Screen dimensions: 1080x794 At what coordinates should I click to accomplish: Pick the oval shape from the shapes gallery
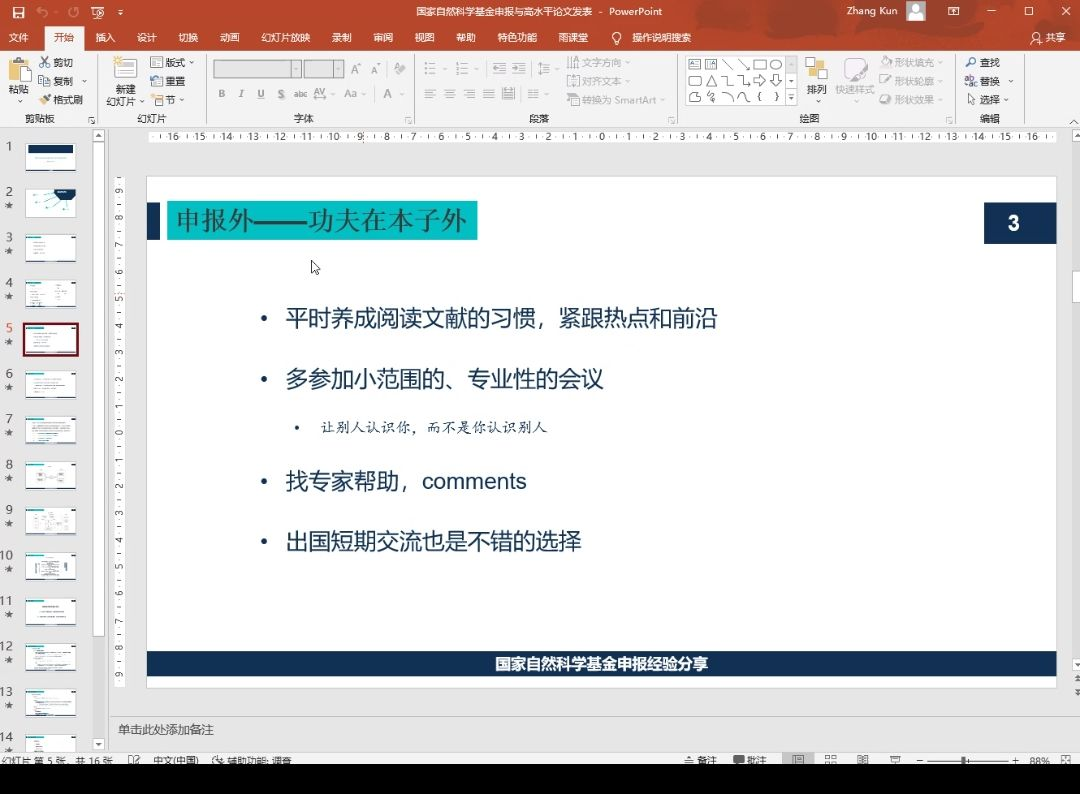point(776,64)
